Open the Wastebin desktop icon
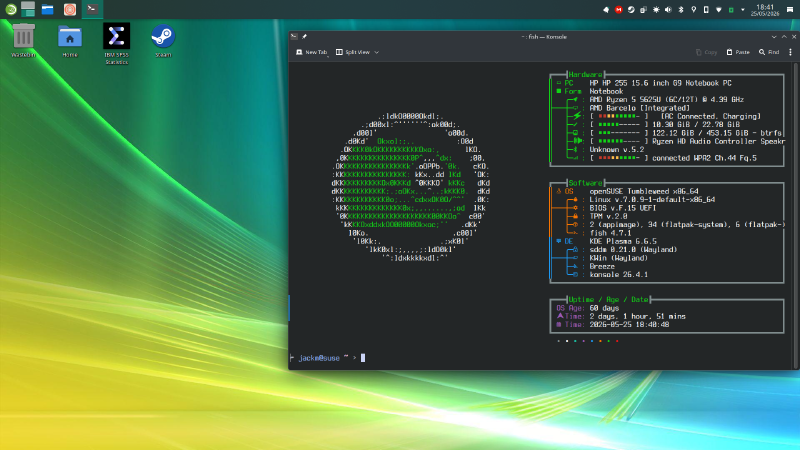 [23, 40]
